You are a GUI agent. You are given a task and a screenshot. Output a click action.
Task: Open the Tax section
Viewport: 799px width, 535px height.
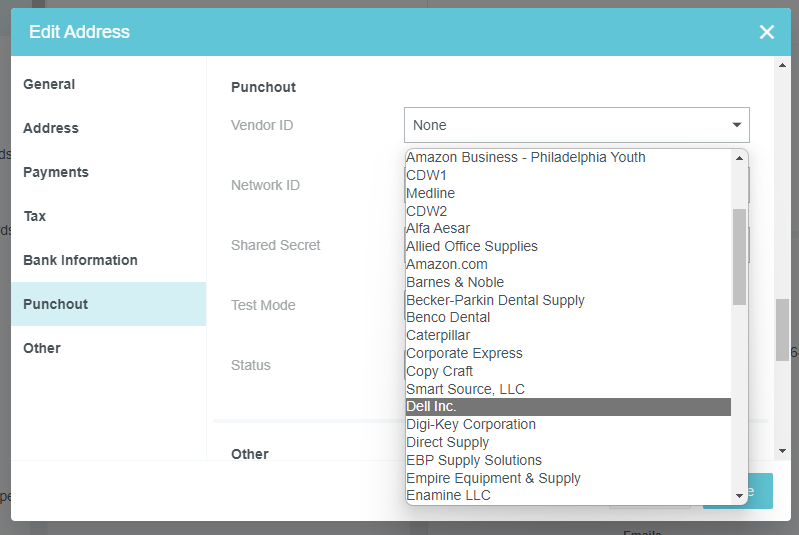[35, 216]
